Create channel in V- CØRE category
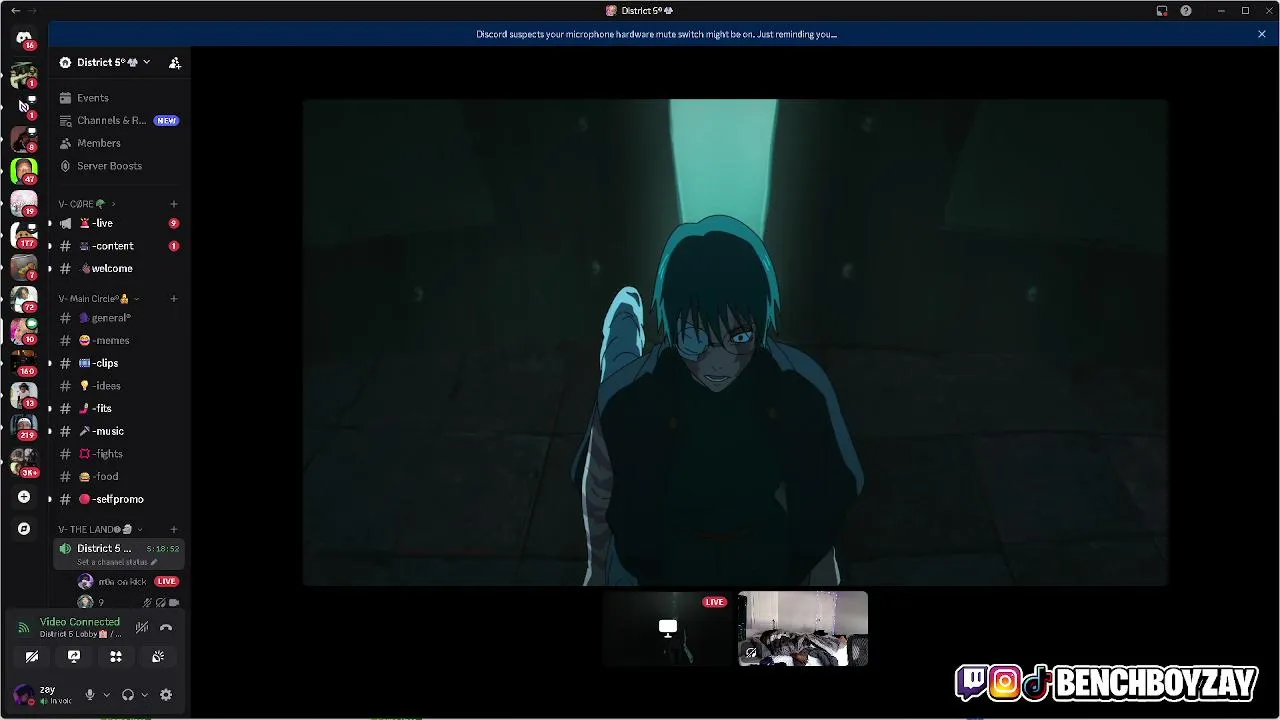The width and height of the screenshot is (1280, 720). (x=174, y=204)
